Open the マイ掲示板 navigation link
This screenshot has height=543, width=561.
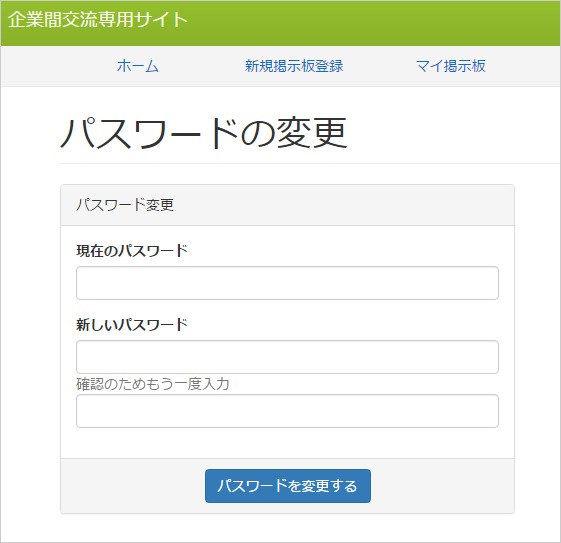(450, 66)
